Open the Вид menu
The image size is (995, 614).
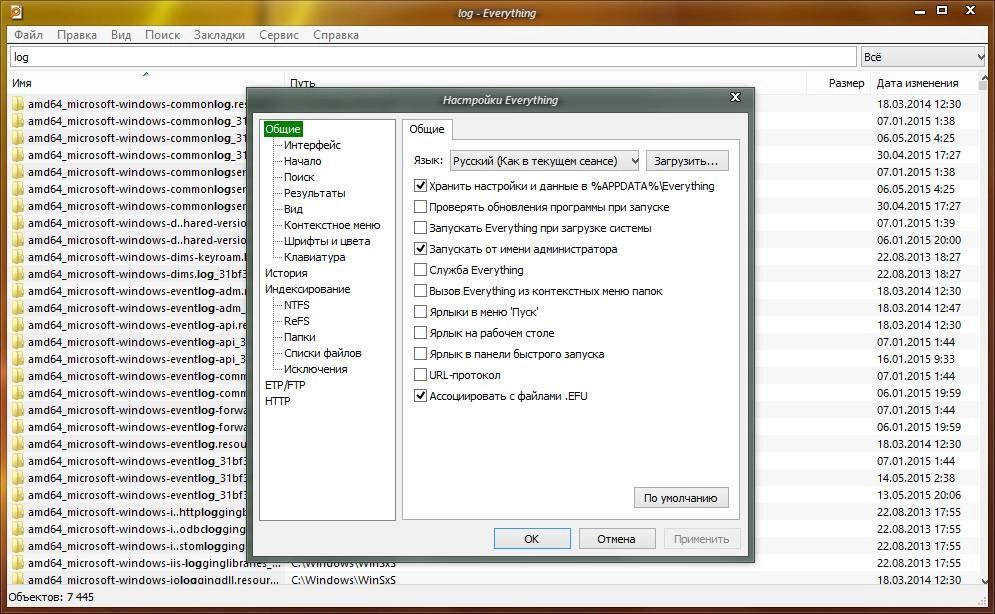pyautogui.click(x=121, y=35)
